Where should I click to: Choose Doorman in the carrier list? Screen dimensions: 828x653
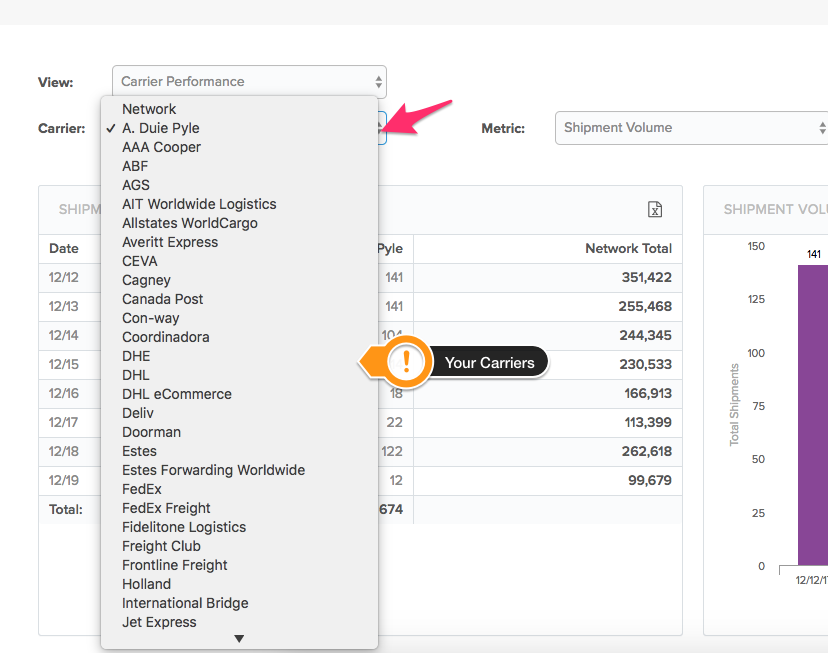click(x=239, y=432)
